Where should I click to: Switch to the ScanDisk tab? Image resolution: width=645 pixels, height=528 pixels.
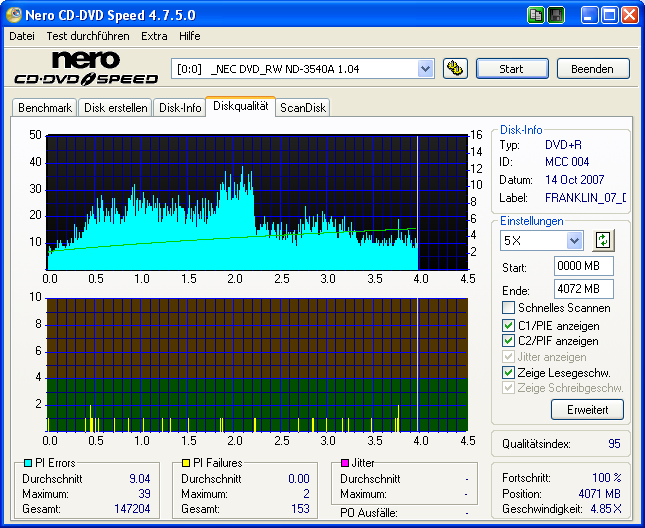click(x=302, y=107)
